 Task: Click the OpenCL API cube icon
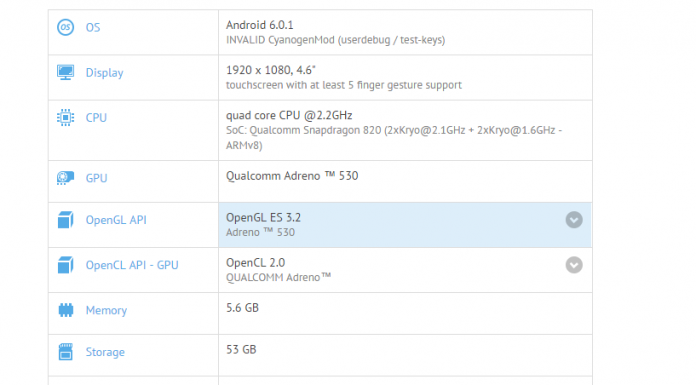[65, 265]
